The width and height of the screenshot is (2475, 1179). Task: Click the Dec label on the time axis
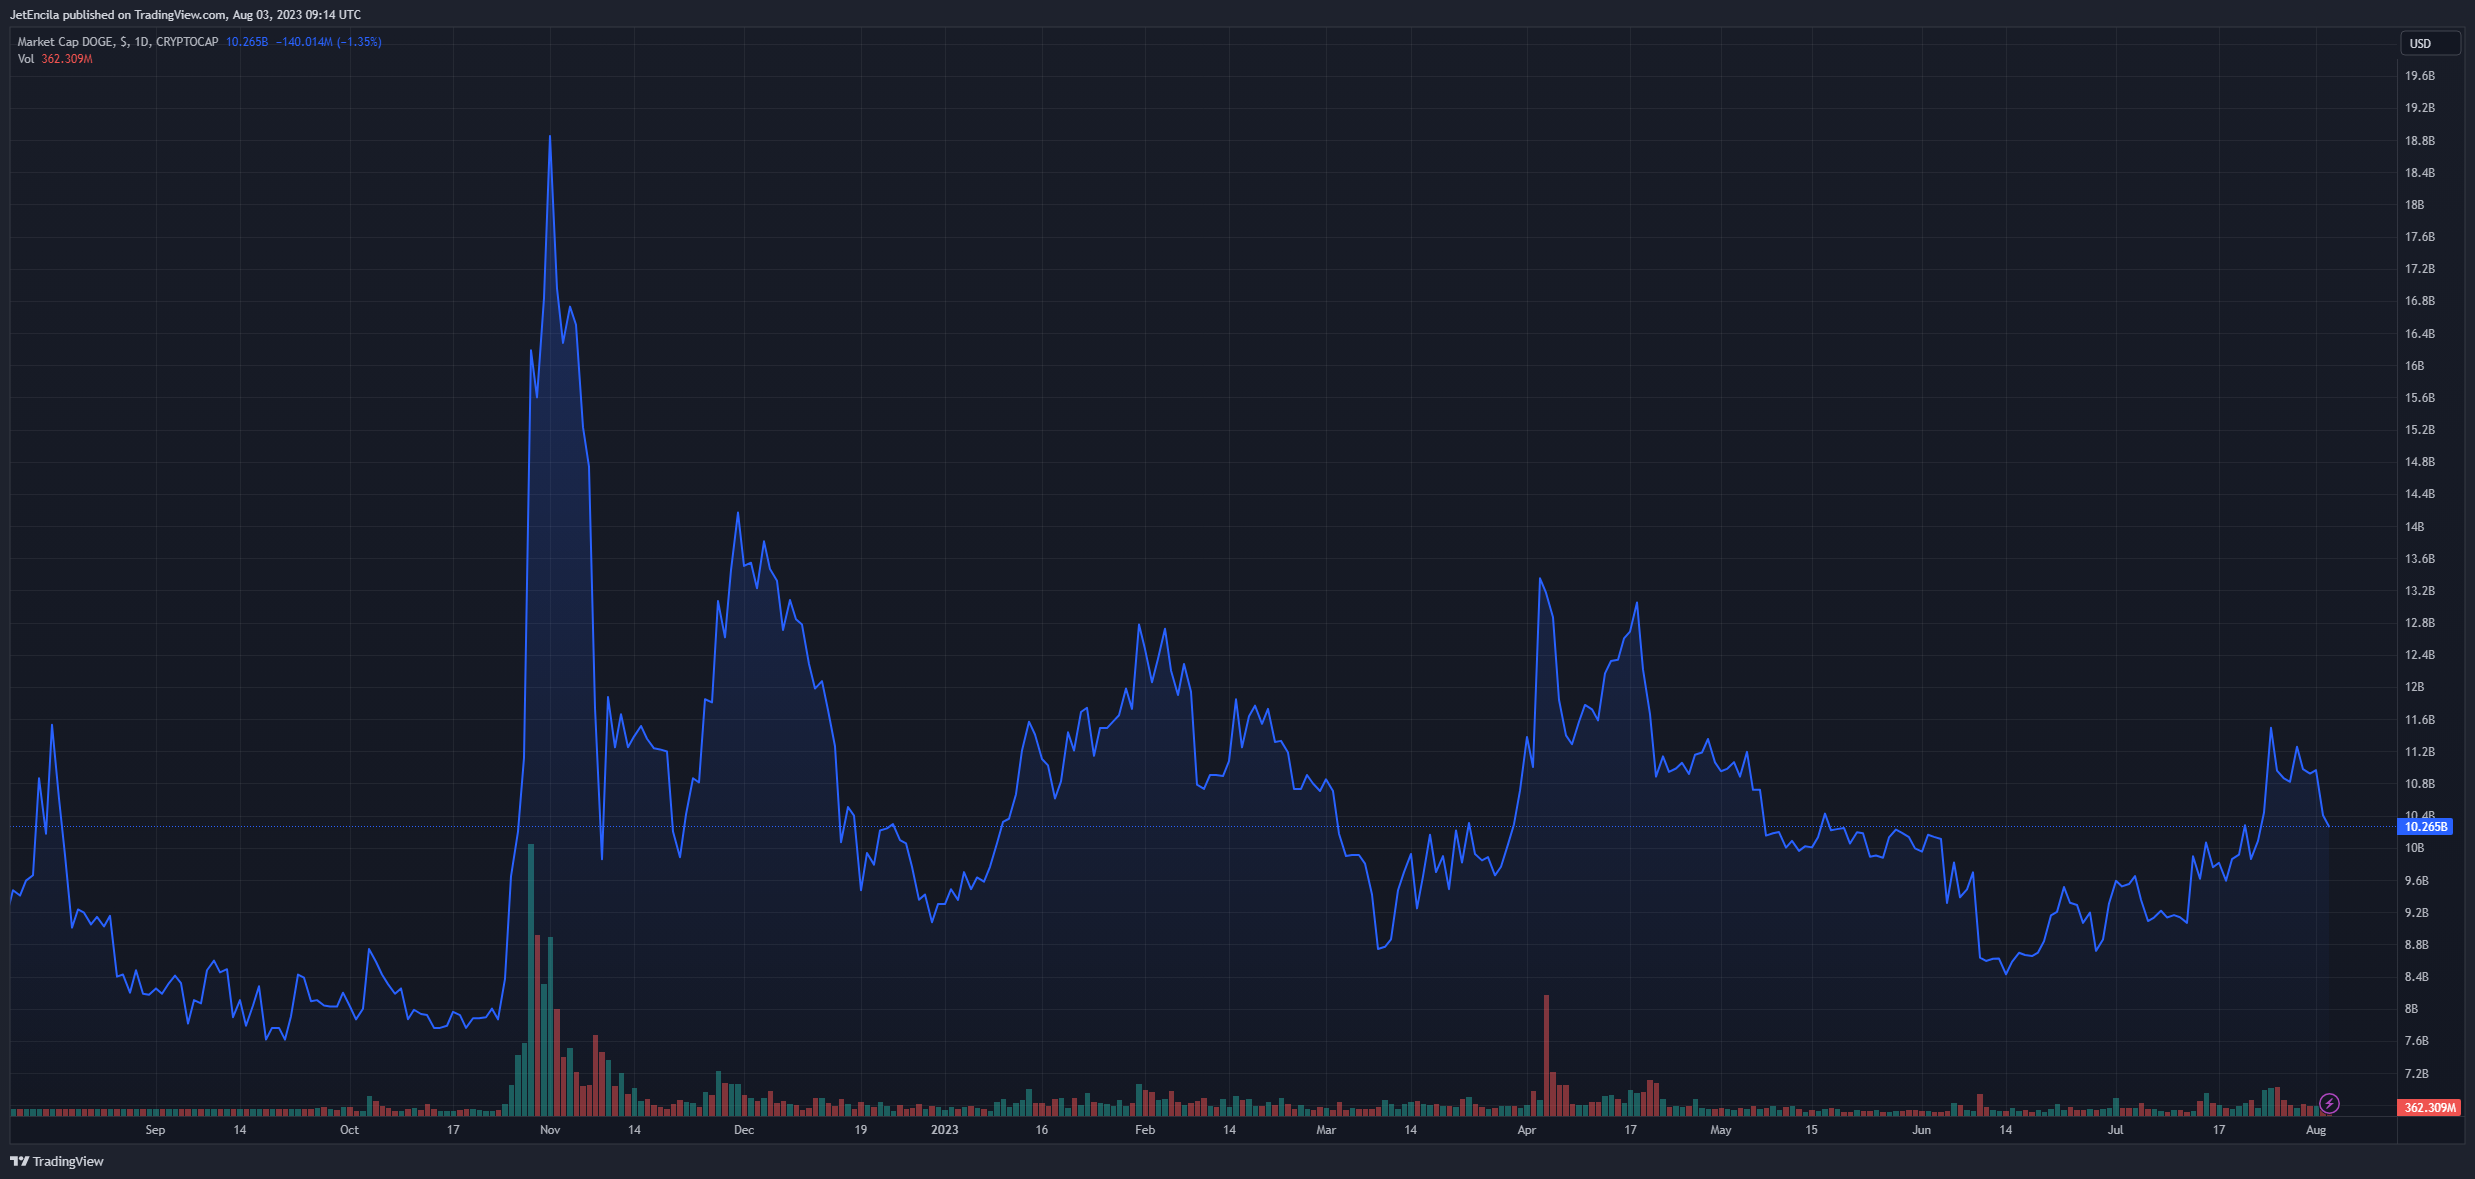point(743,1130)
